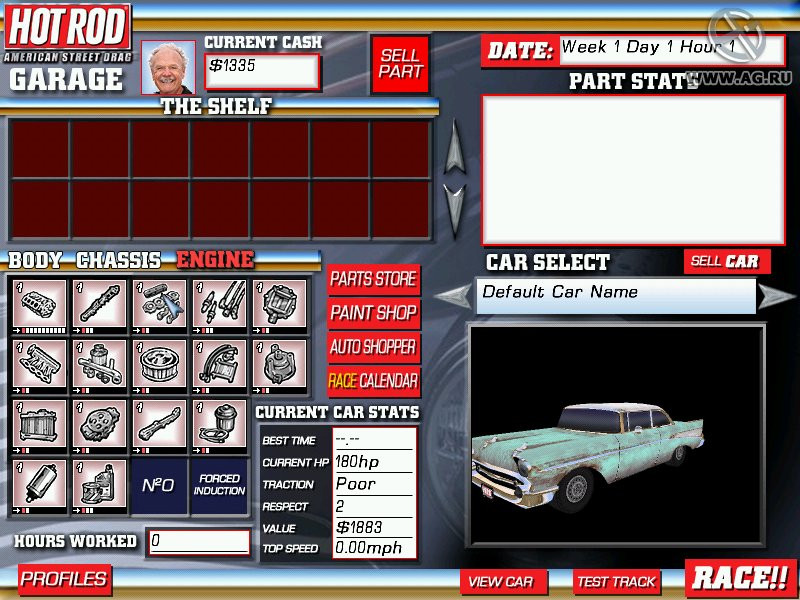Open the Auto Shopper

373,347
